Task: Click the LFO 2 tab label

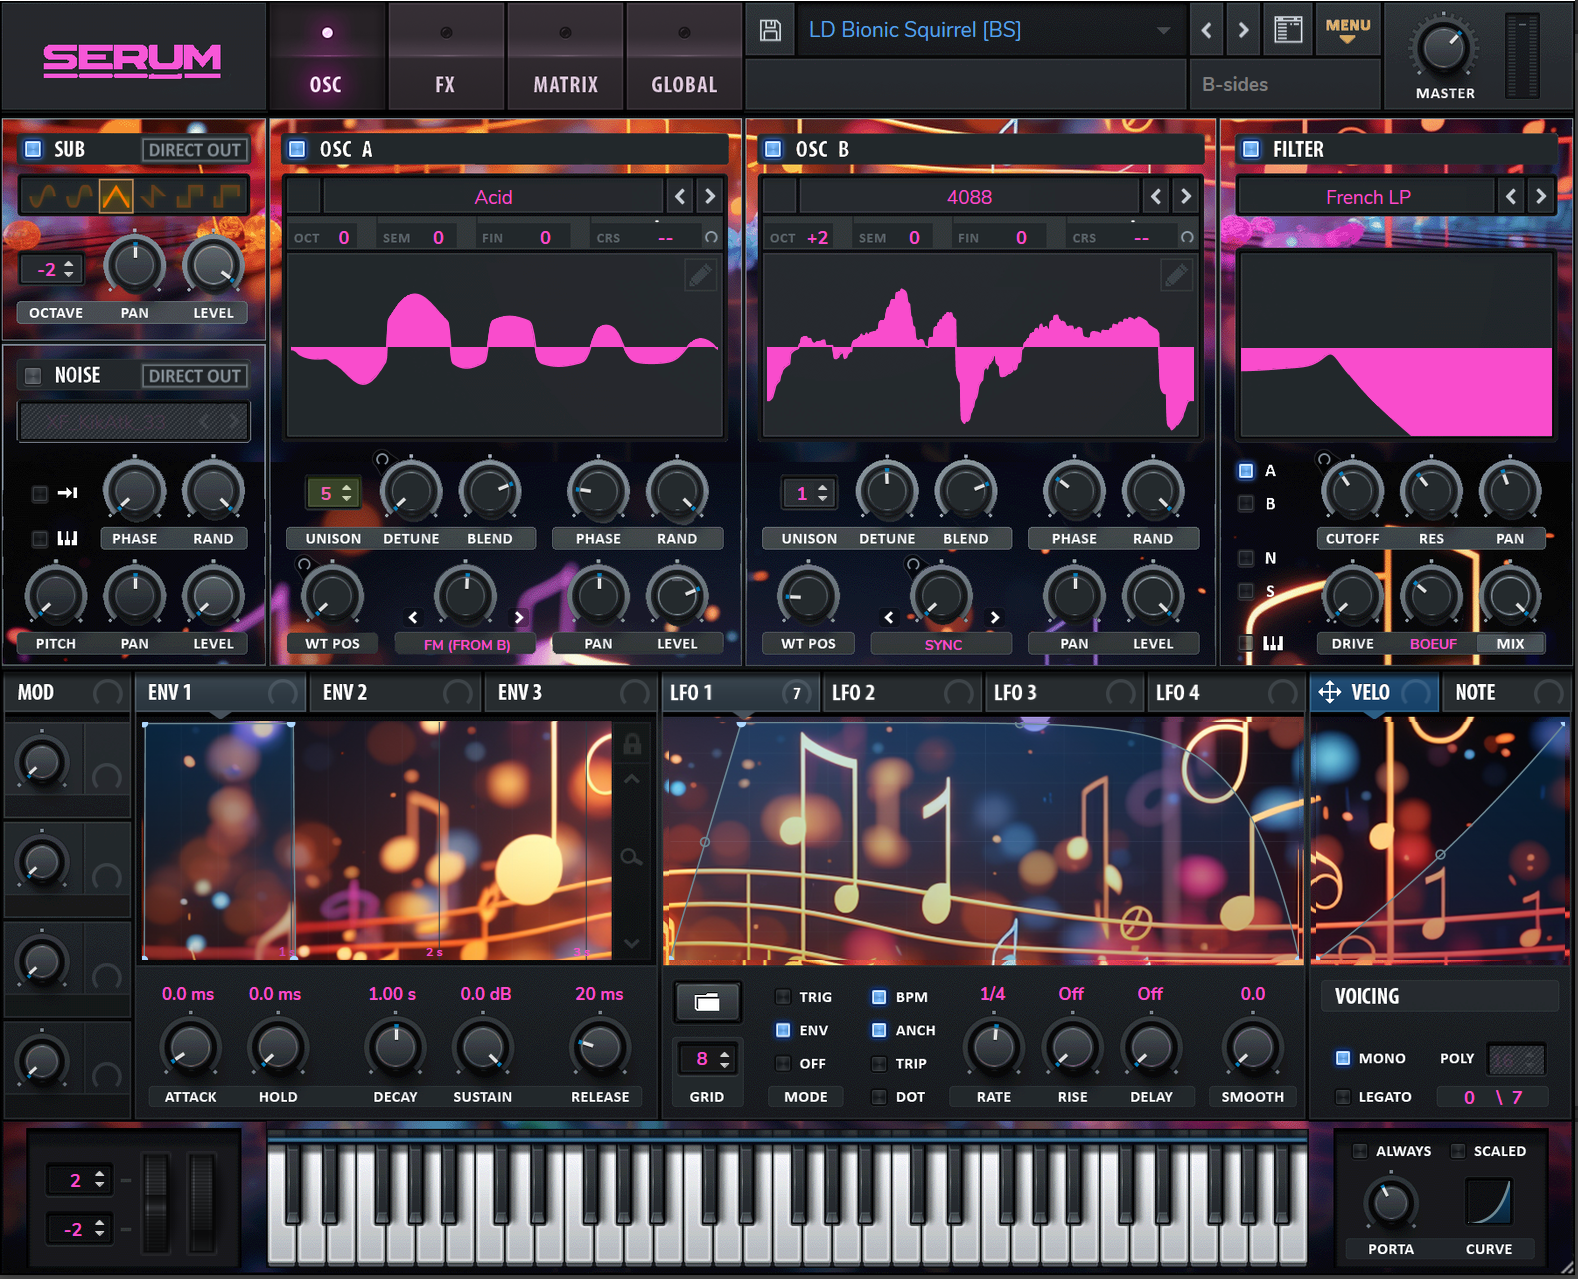Action: tap(853, 692)
